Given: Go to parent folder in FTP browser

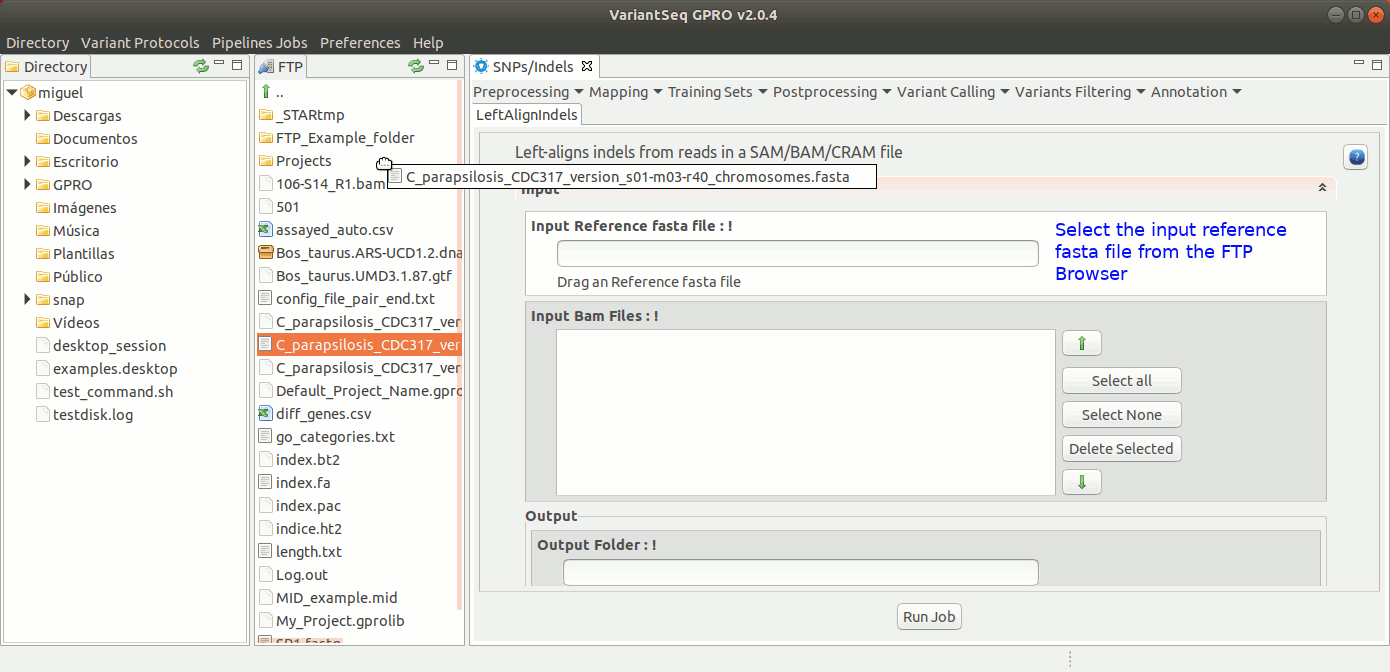Looking at the screenshot, I should 267,92.
